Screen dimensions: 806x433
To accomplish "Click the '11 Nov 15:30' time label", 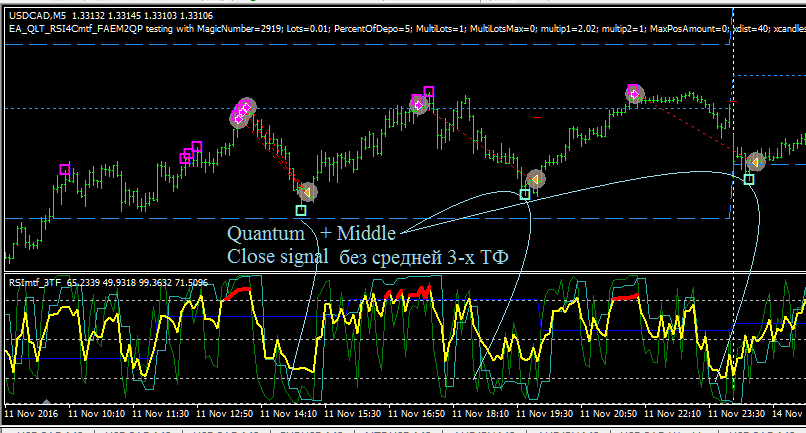I will click(x=353, y=413).
